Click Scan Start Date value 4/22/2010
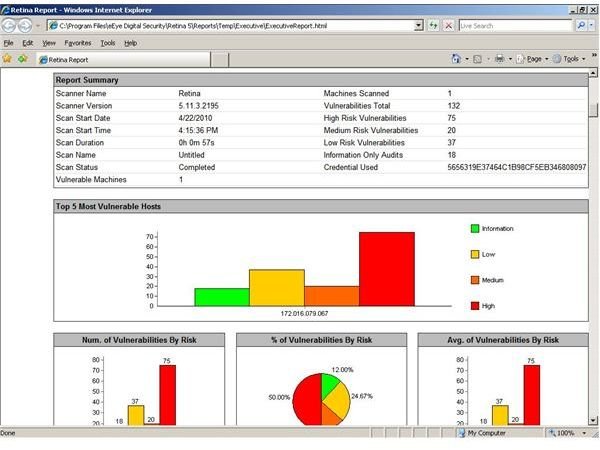Screen dimensions: 600x450 (195, 118)
